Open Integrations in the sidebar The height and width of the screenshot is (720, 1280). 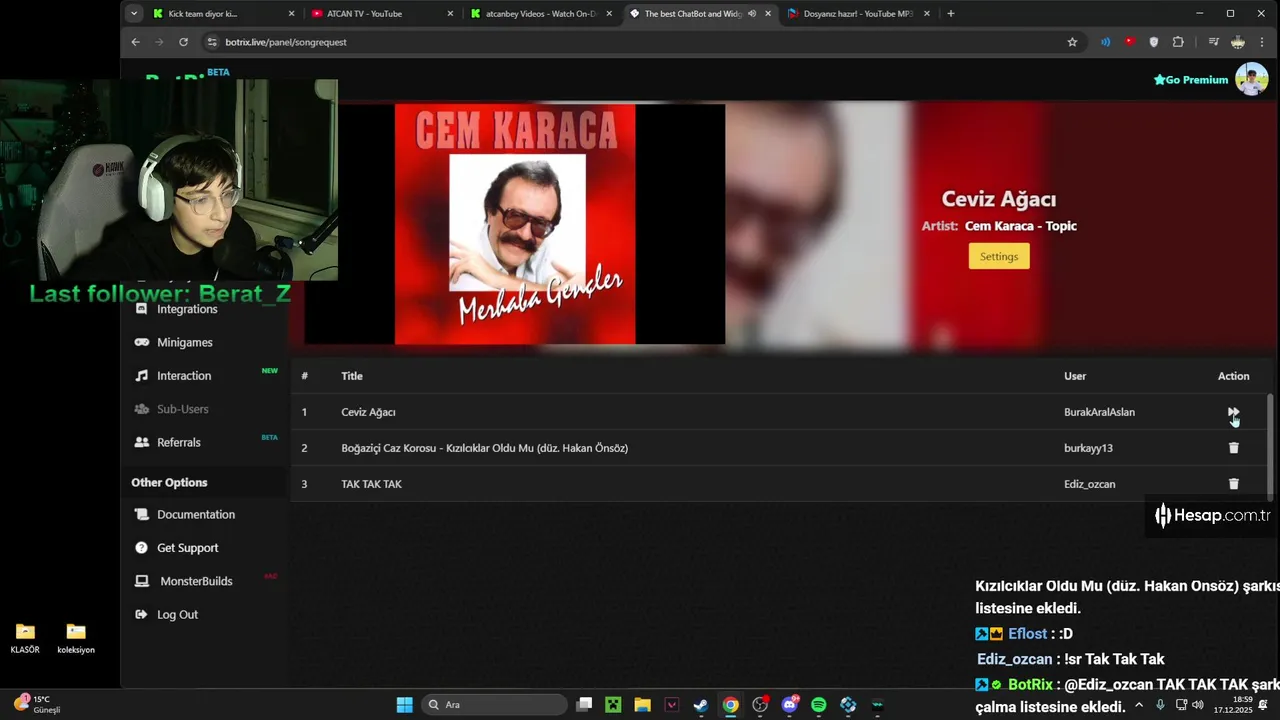point(187,309)
